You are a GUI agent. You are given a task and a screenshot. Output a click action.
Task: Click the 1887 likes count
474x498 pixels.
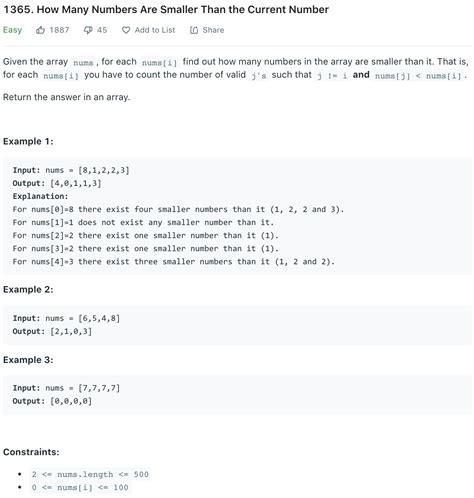point(59,30)
